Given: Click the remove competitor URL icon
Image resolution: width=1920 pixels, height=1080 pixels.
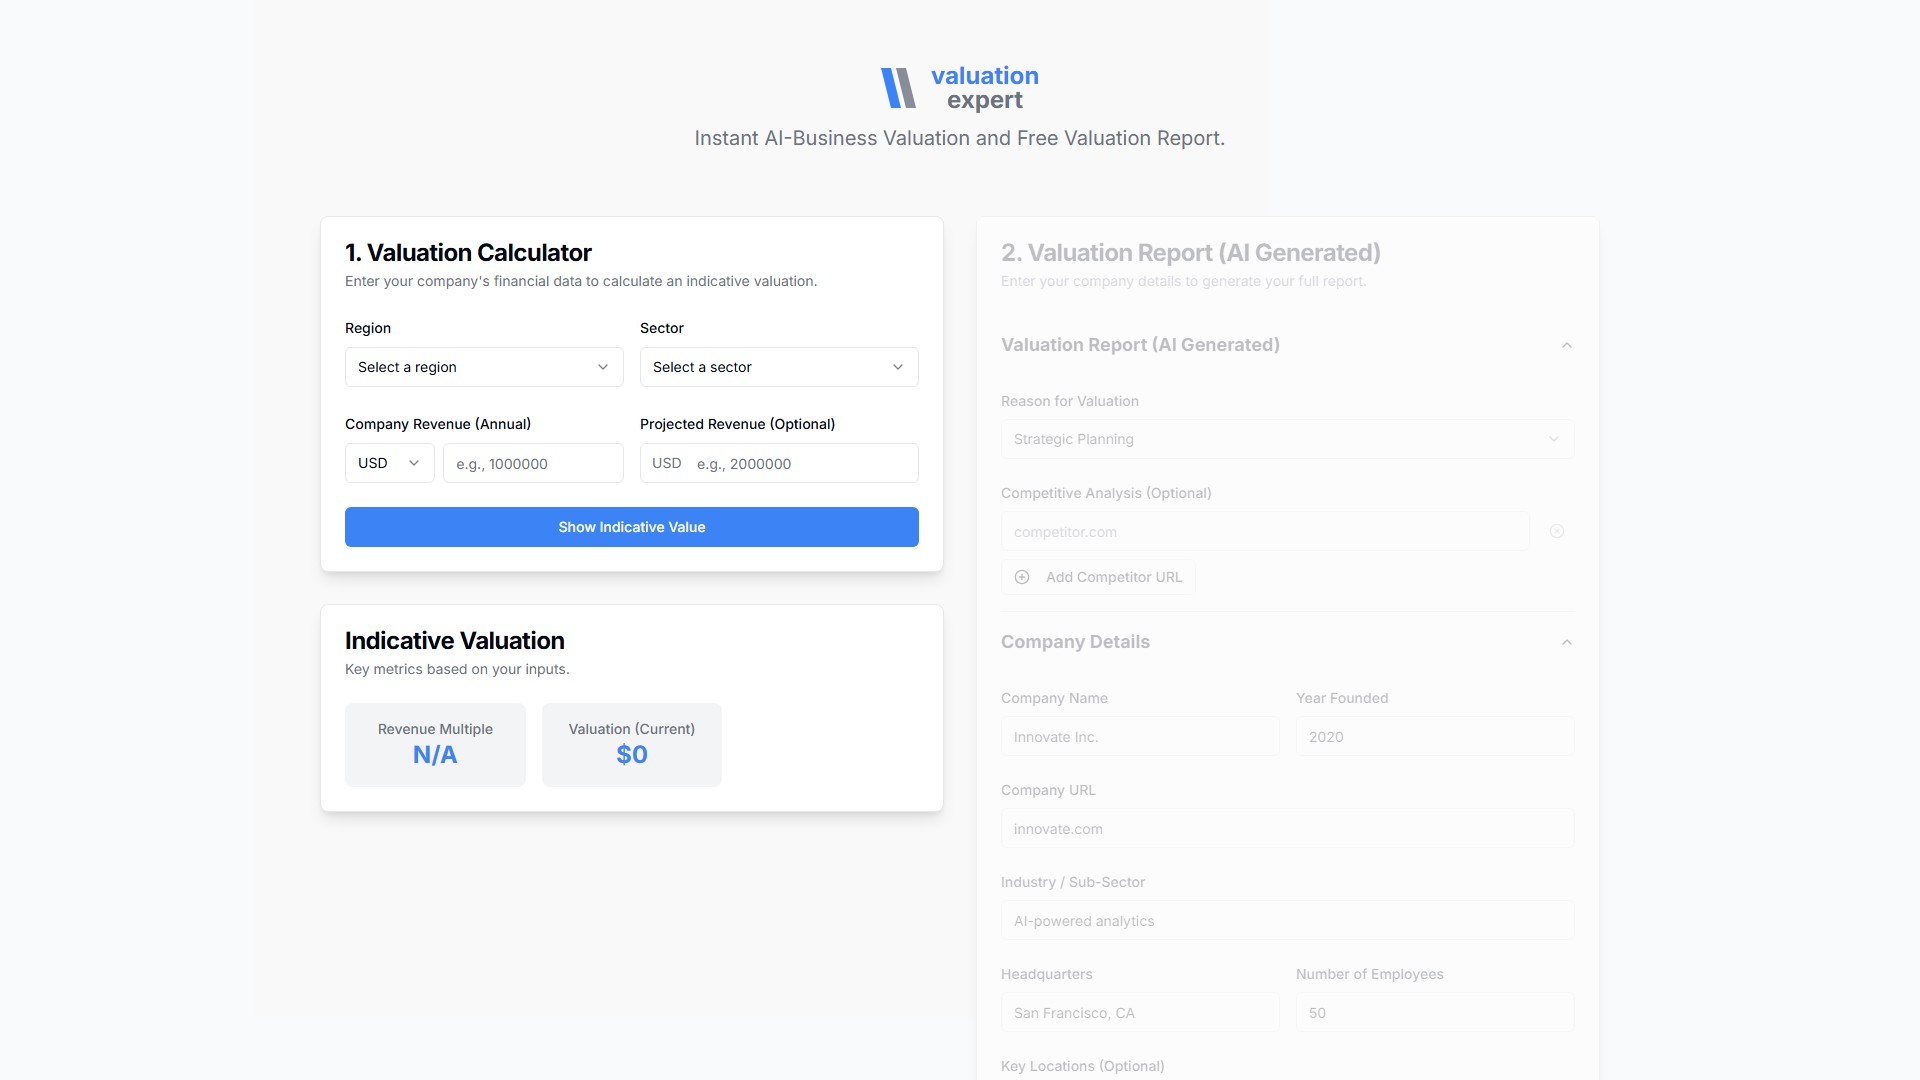Looking at the screenshot, I should click(x=1557, y=531).
